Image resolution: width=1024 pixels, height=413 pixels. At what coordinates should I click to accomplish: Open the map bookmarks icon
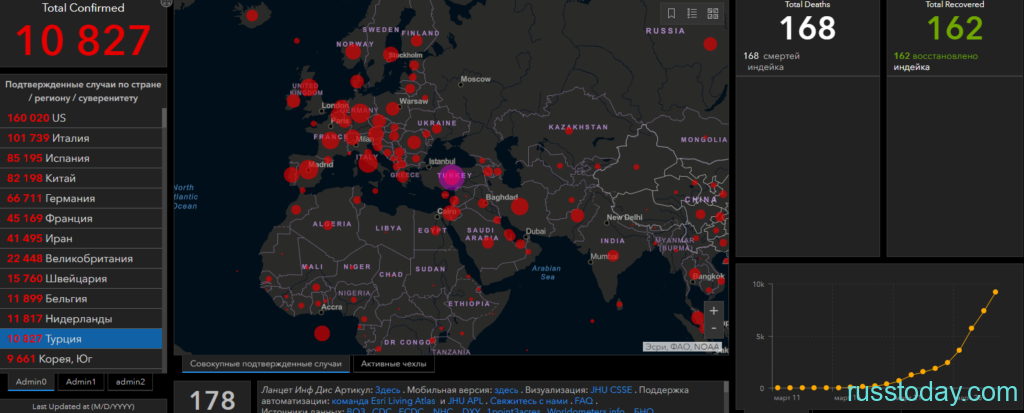click(671, 13)
